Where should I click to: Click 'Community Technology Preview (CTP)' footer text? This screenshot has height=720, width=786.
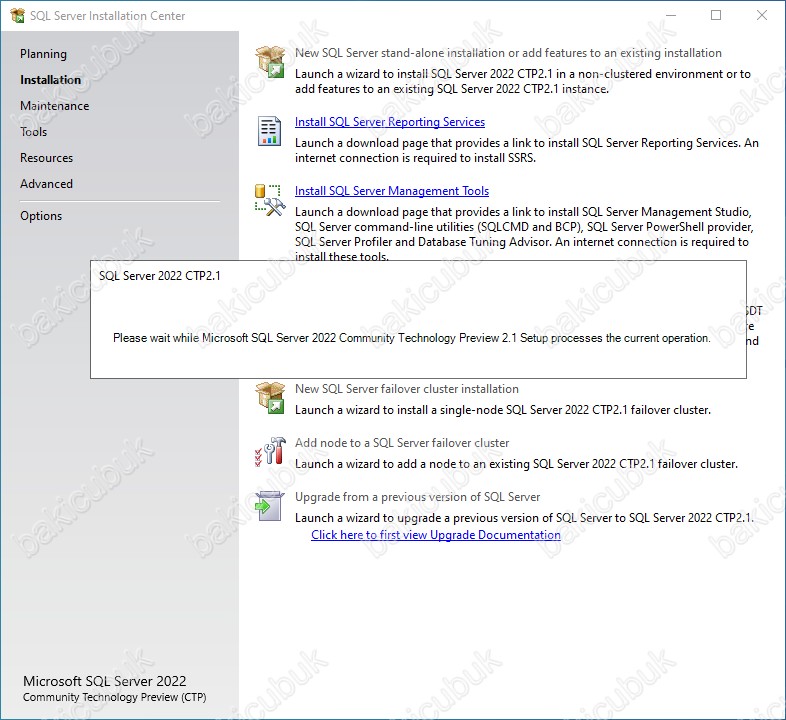click(115, 697)
